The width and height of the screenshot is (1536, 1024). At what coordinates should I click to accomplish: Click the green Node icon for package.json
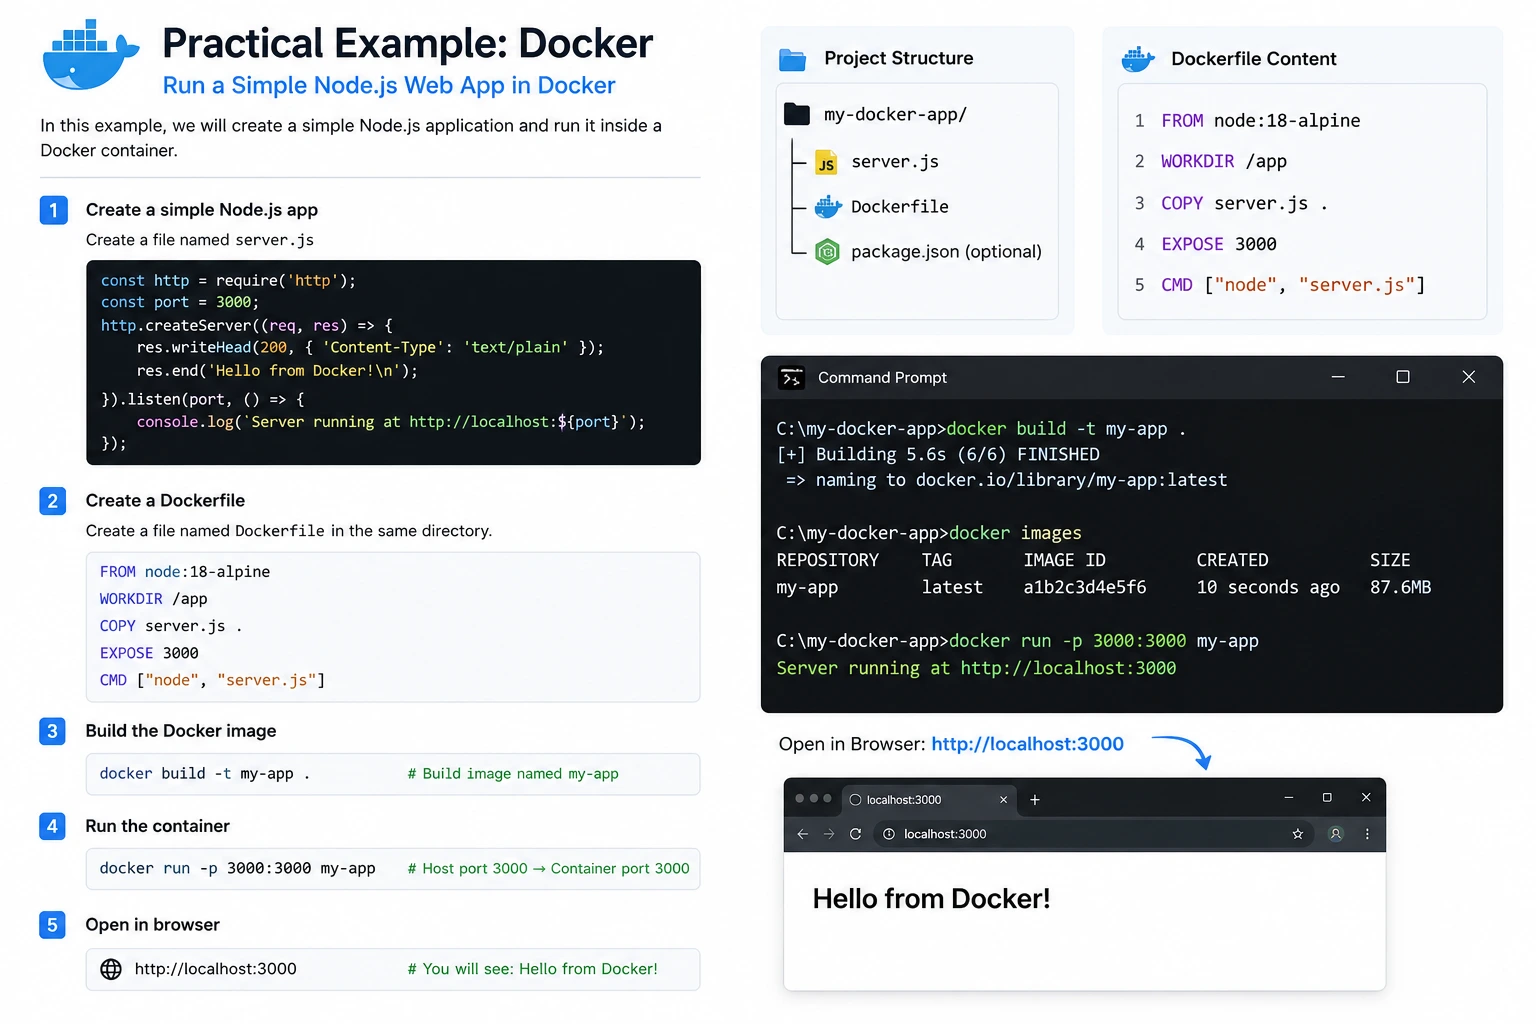pos(827,252)
